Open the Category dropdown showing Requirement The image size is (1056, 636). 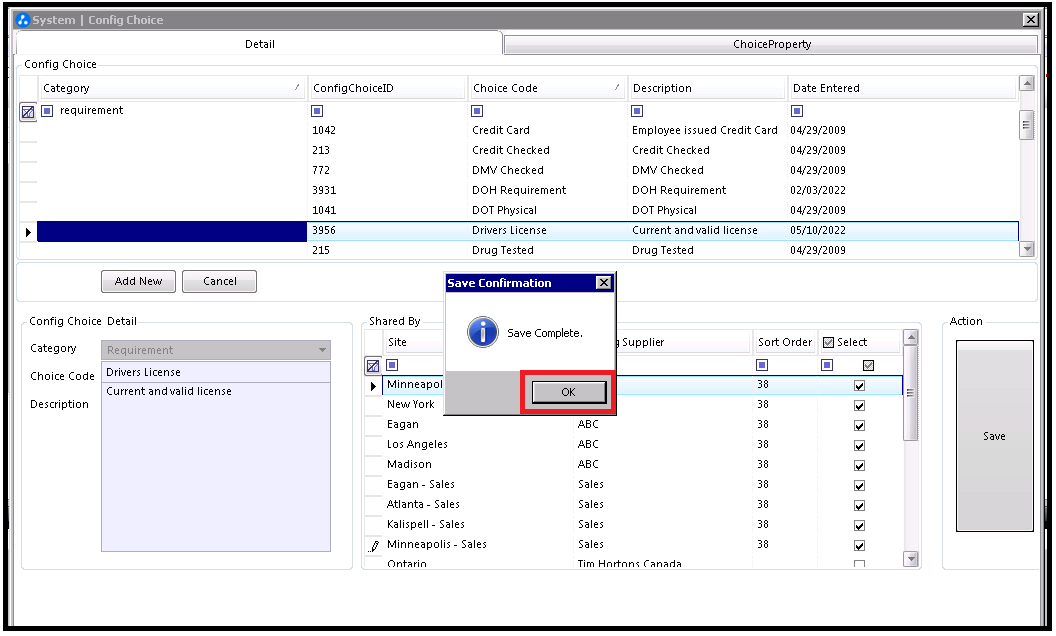coord(216,350)
